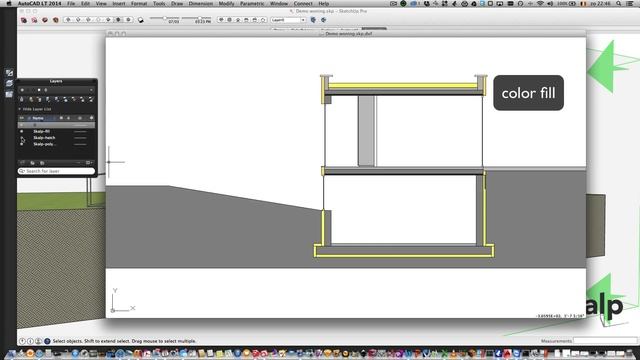The image size is (640, 360).
Task: Toggle shadows on/off in SketchUp toolbar
Action: tap(141, 20)
